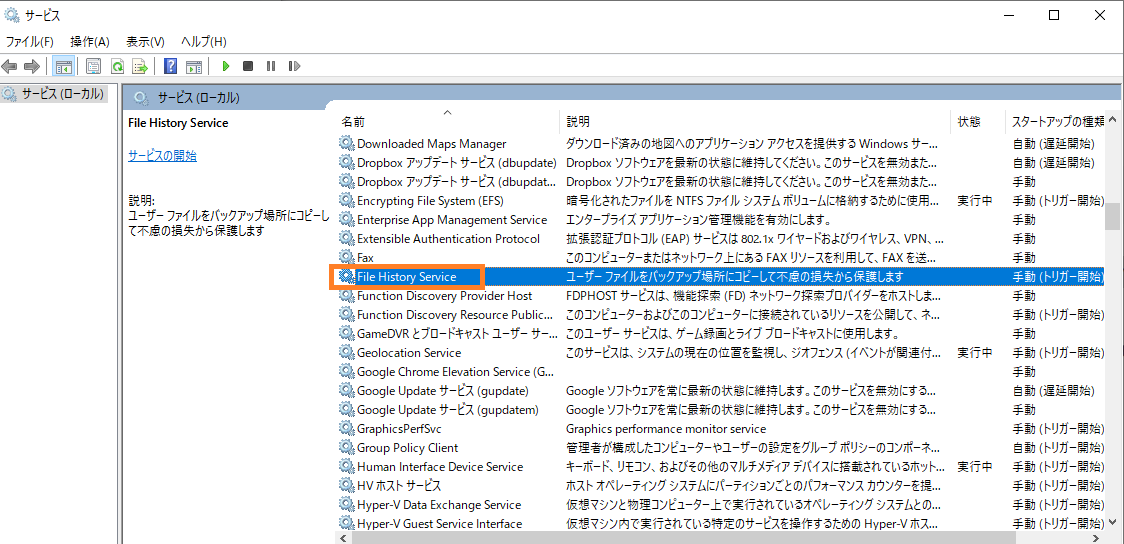Click the horizontal scrollbar left arrow
The height and width of the screenshot is (544, 1124).
[344, 537]
